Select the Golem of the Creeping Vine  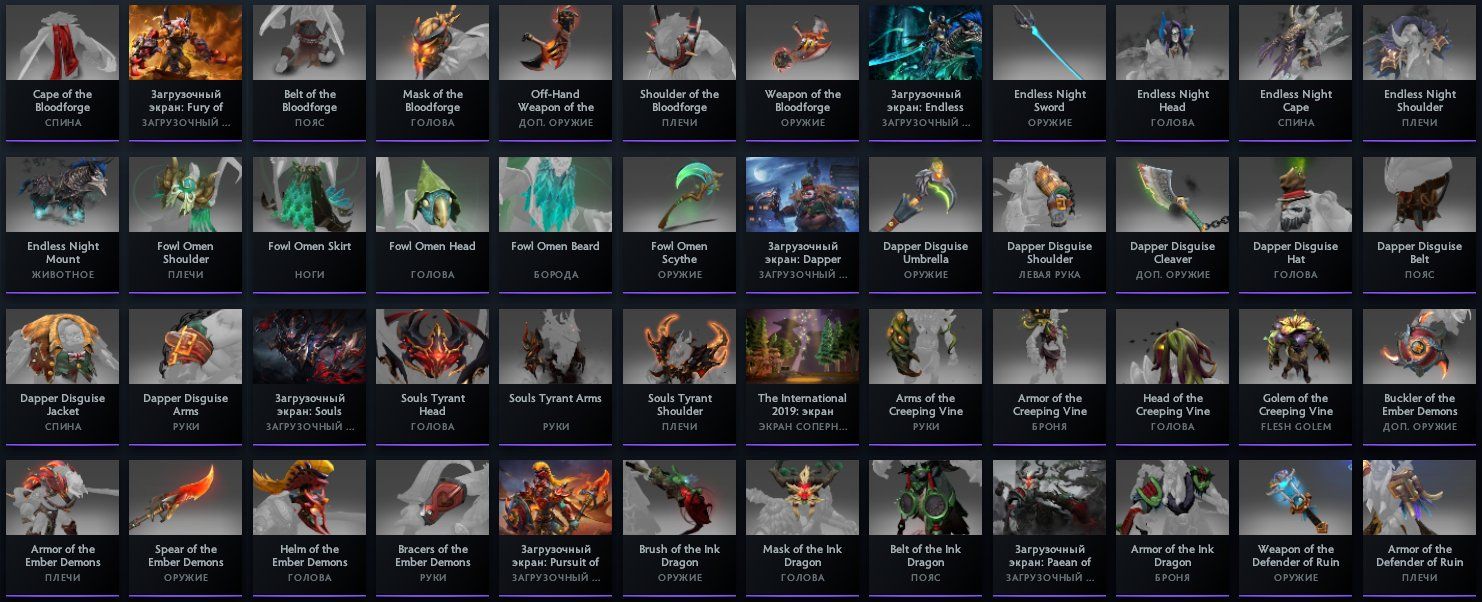(x=1296, y=376)
